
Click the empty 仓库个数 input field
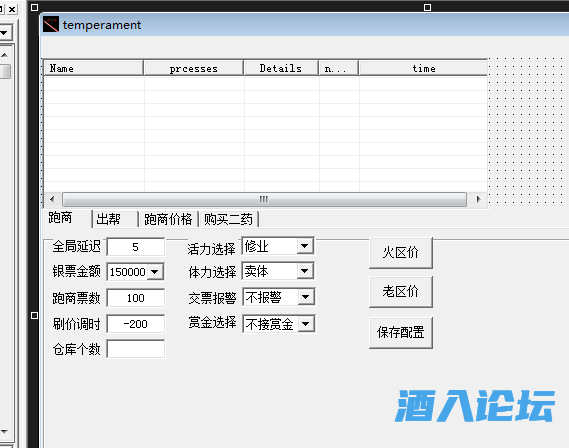coord(136,349)
